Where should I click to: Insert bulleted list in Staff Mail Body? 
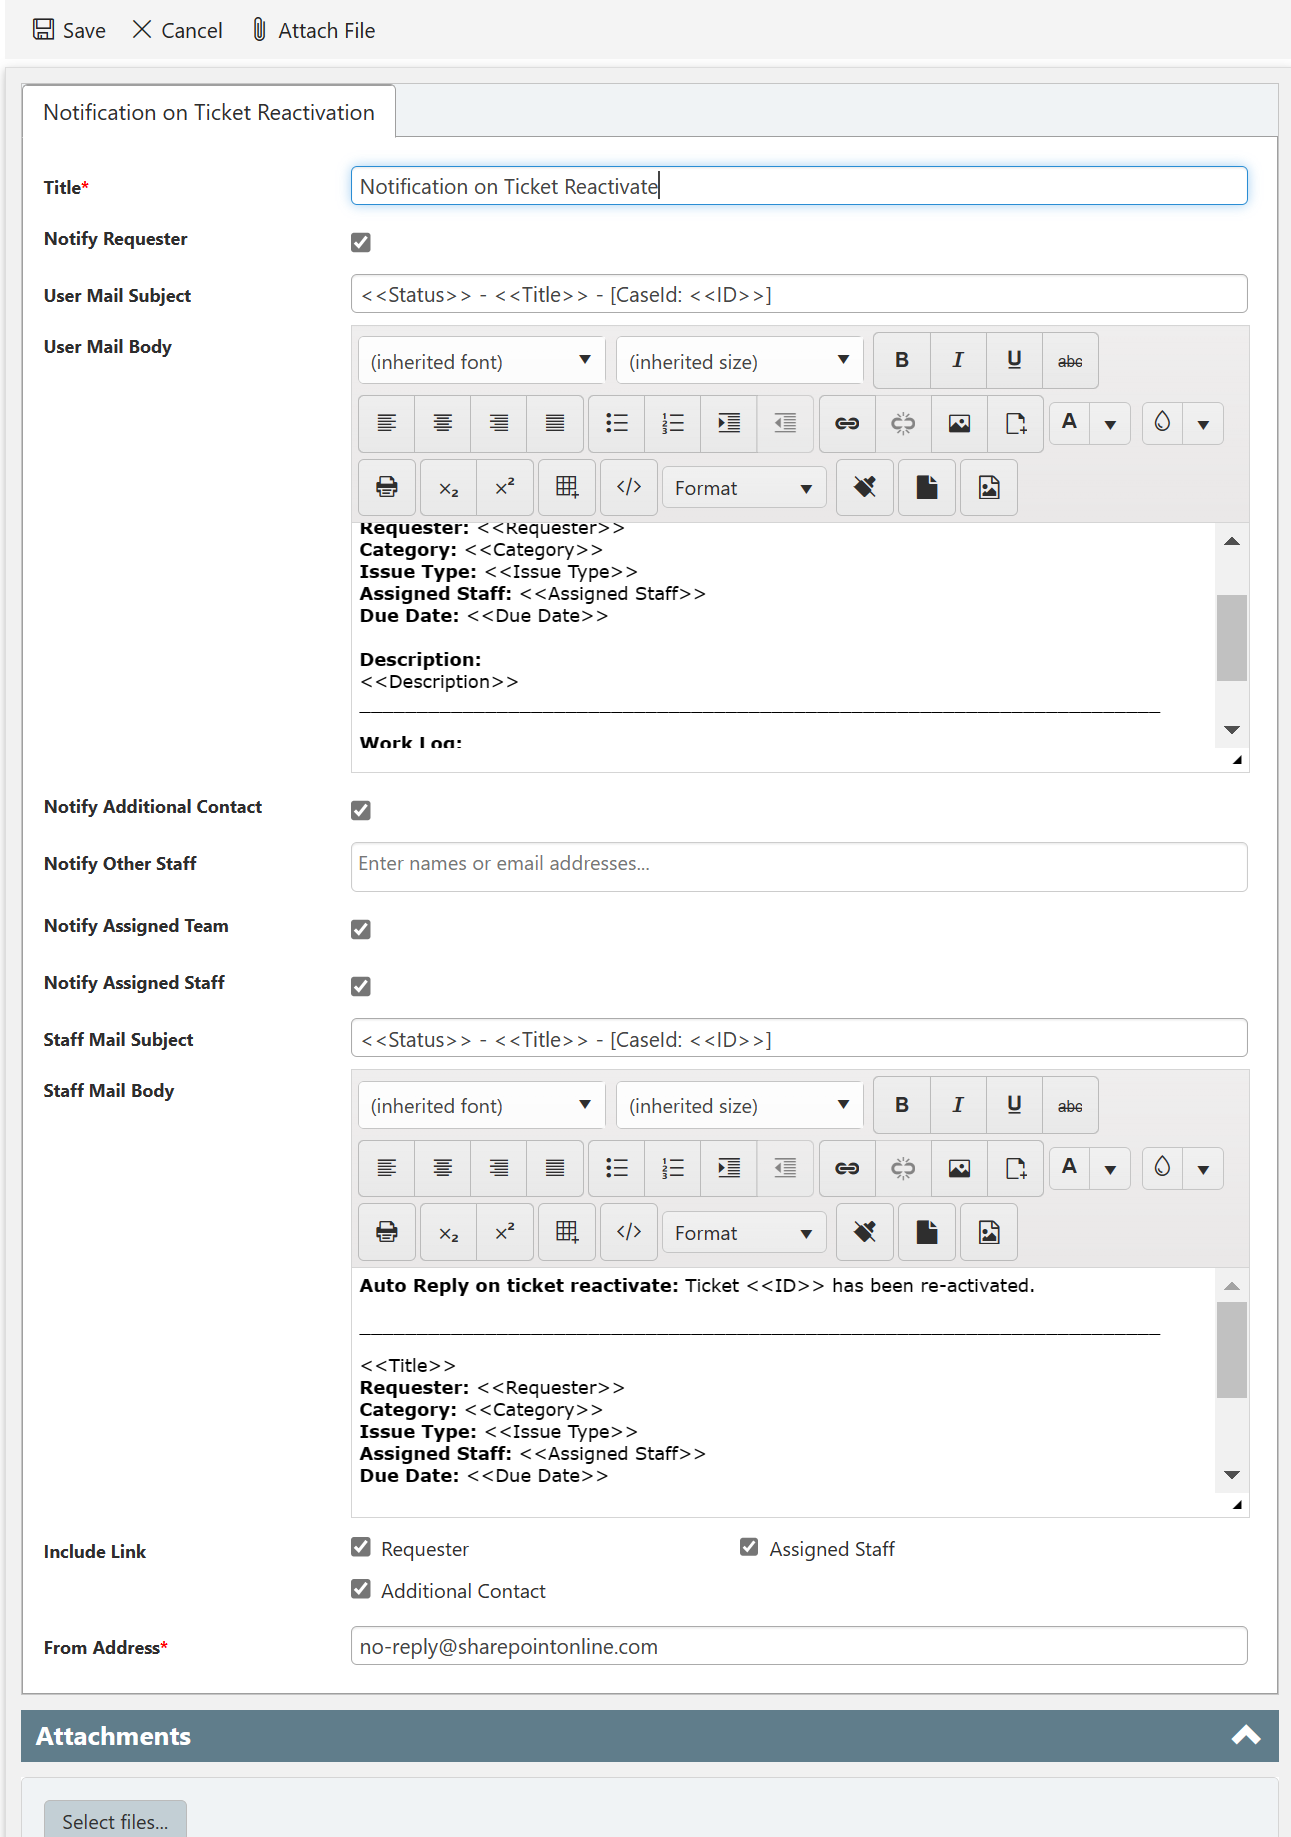[x=617, y=1168]
